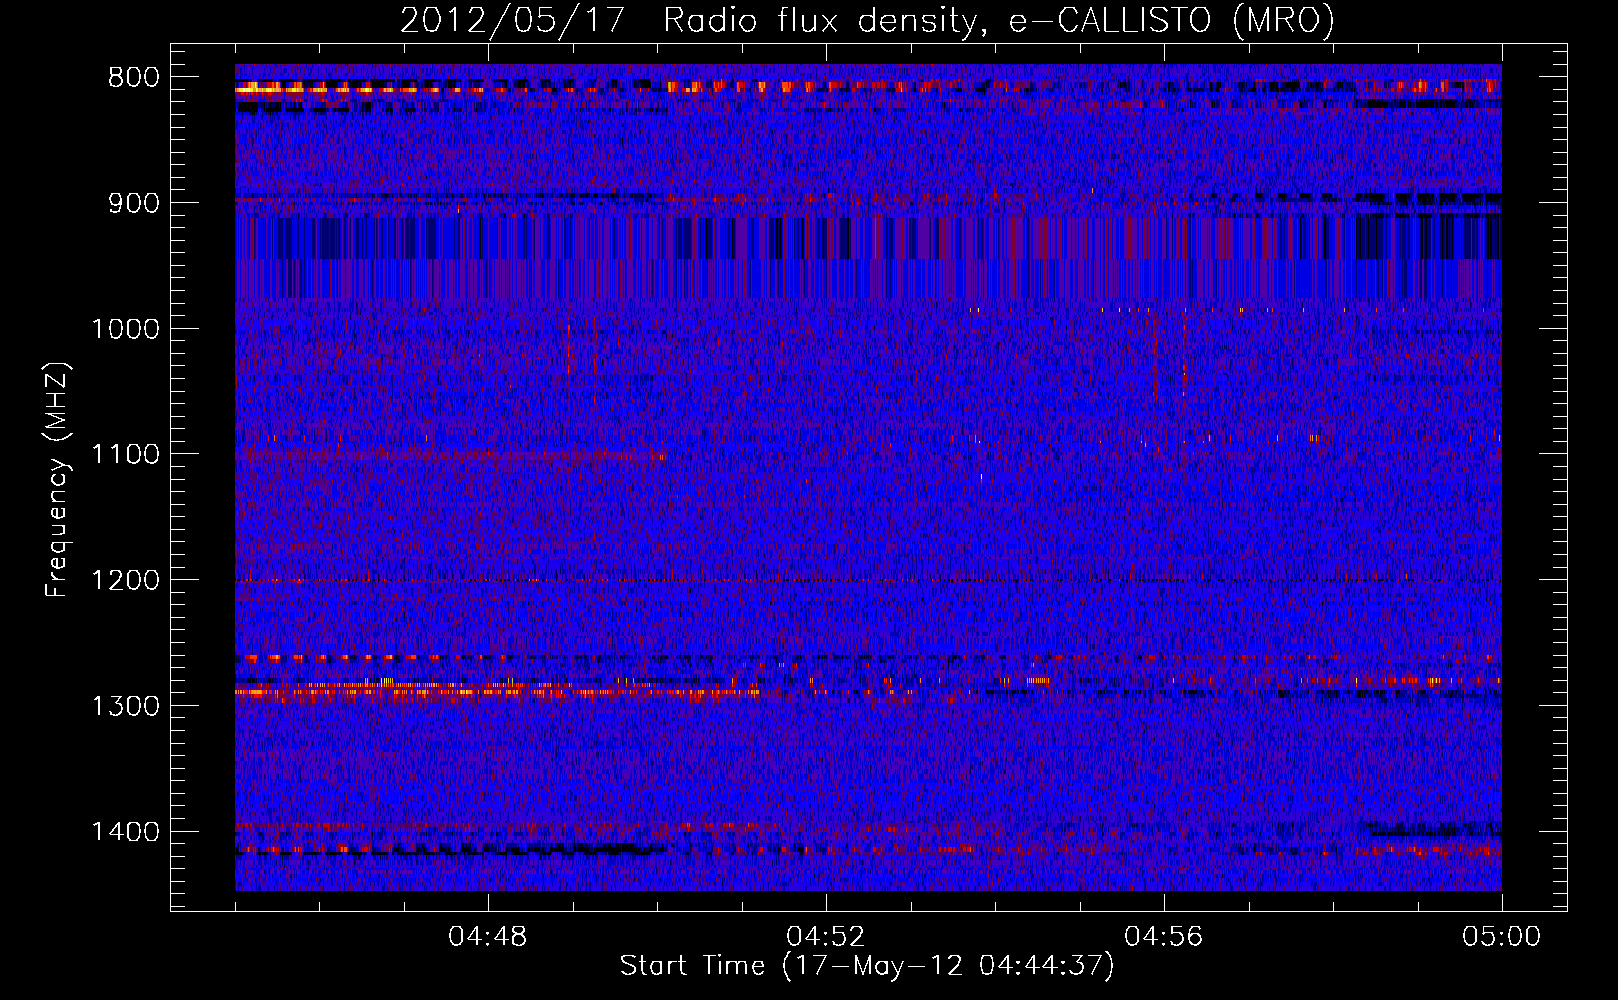Click the '900' frequency tick label
This screenshot has width=1618, height=1000.
tap(133, 203)
